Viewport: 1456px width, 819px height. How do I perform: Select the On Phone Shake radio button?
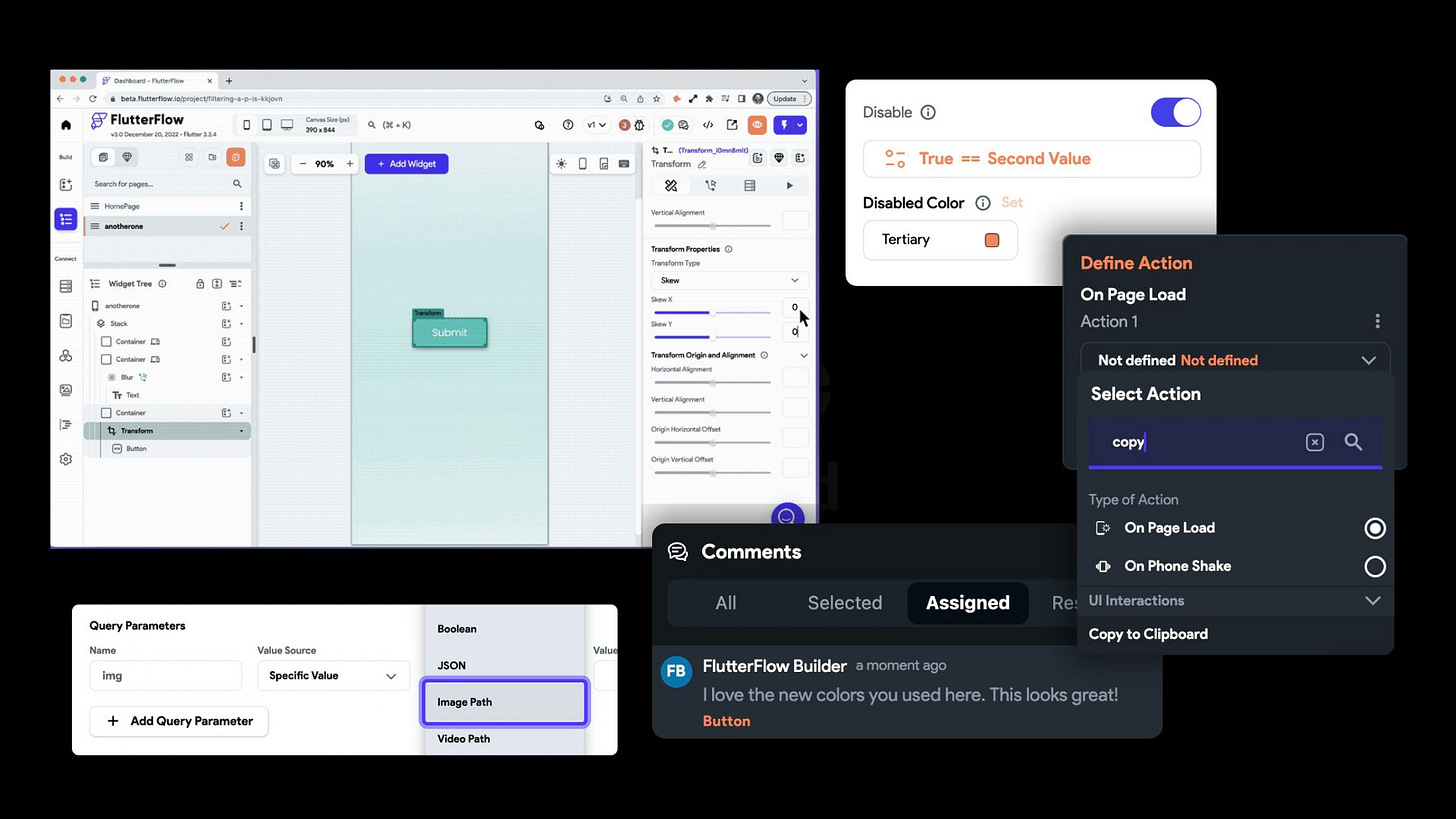(1375, 567)
